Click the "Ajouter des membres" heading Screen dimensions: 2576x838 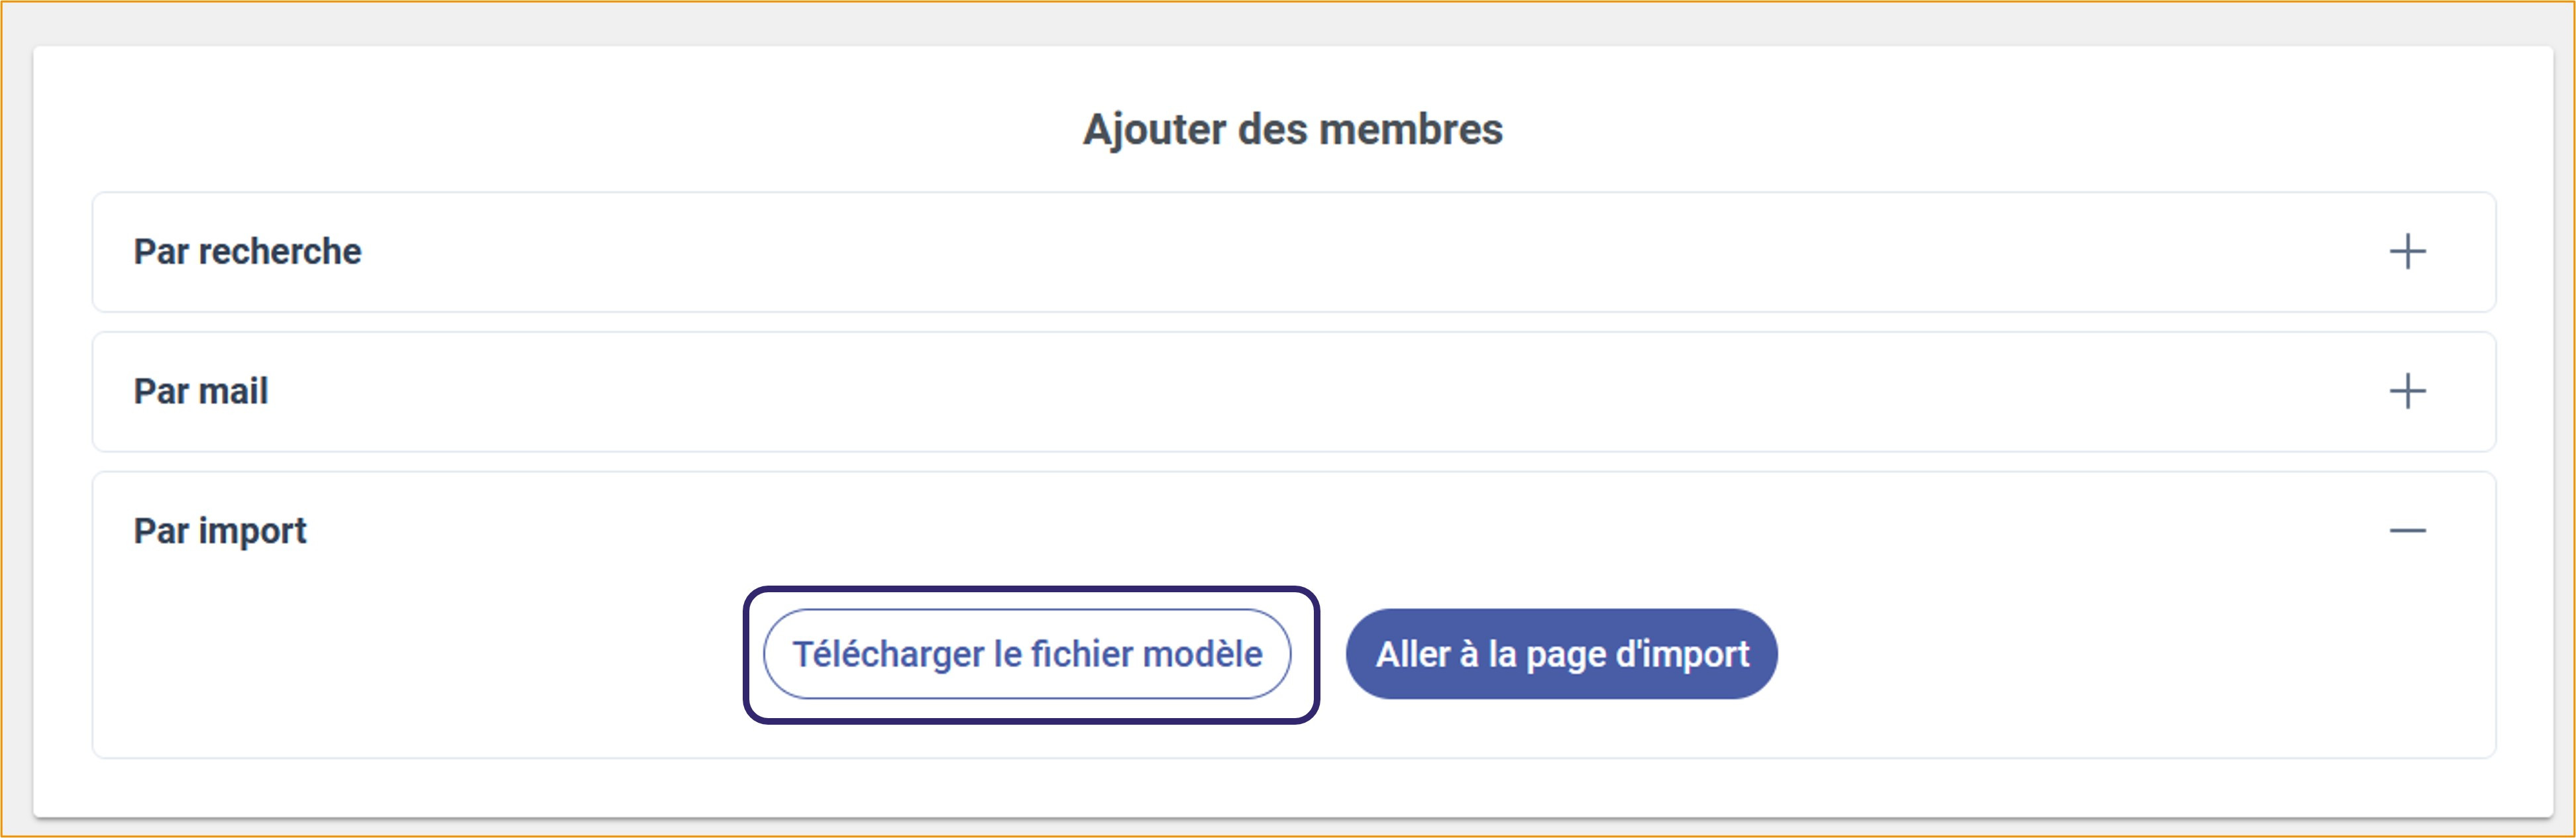(x=1292, y=129)
